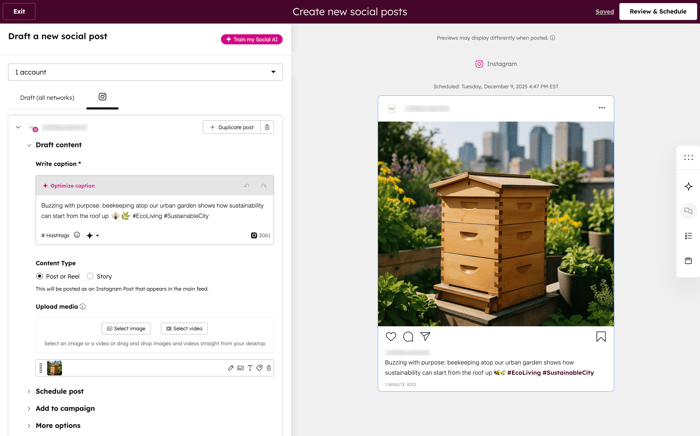Click Instagram logo above preview
700x436 pixels.
point(479,64)
